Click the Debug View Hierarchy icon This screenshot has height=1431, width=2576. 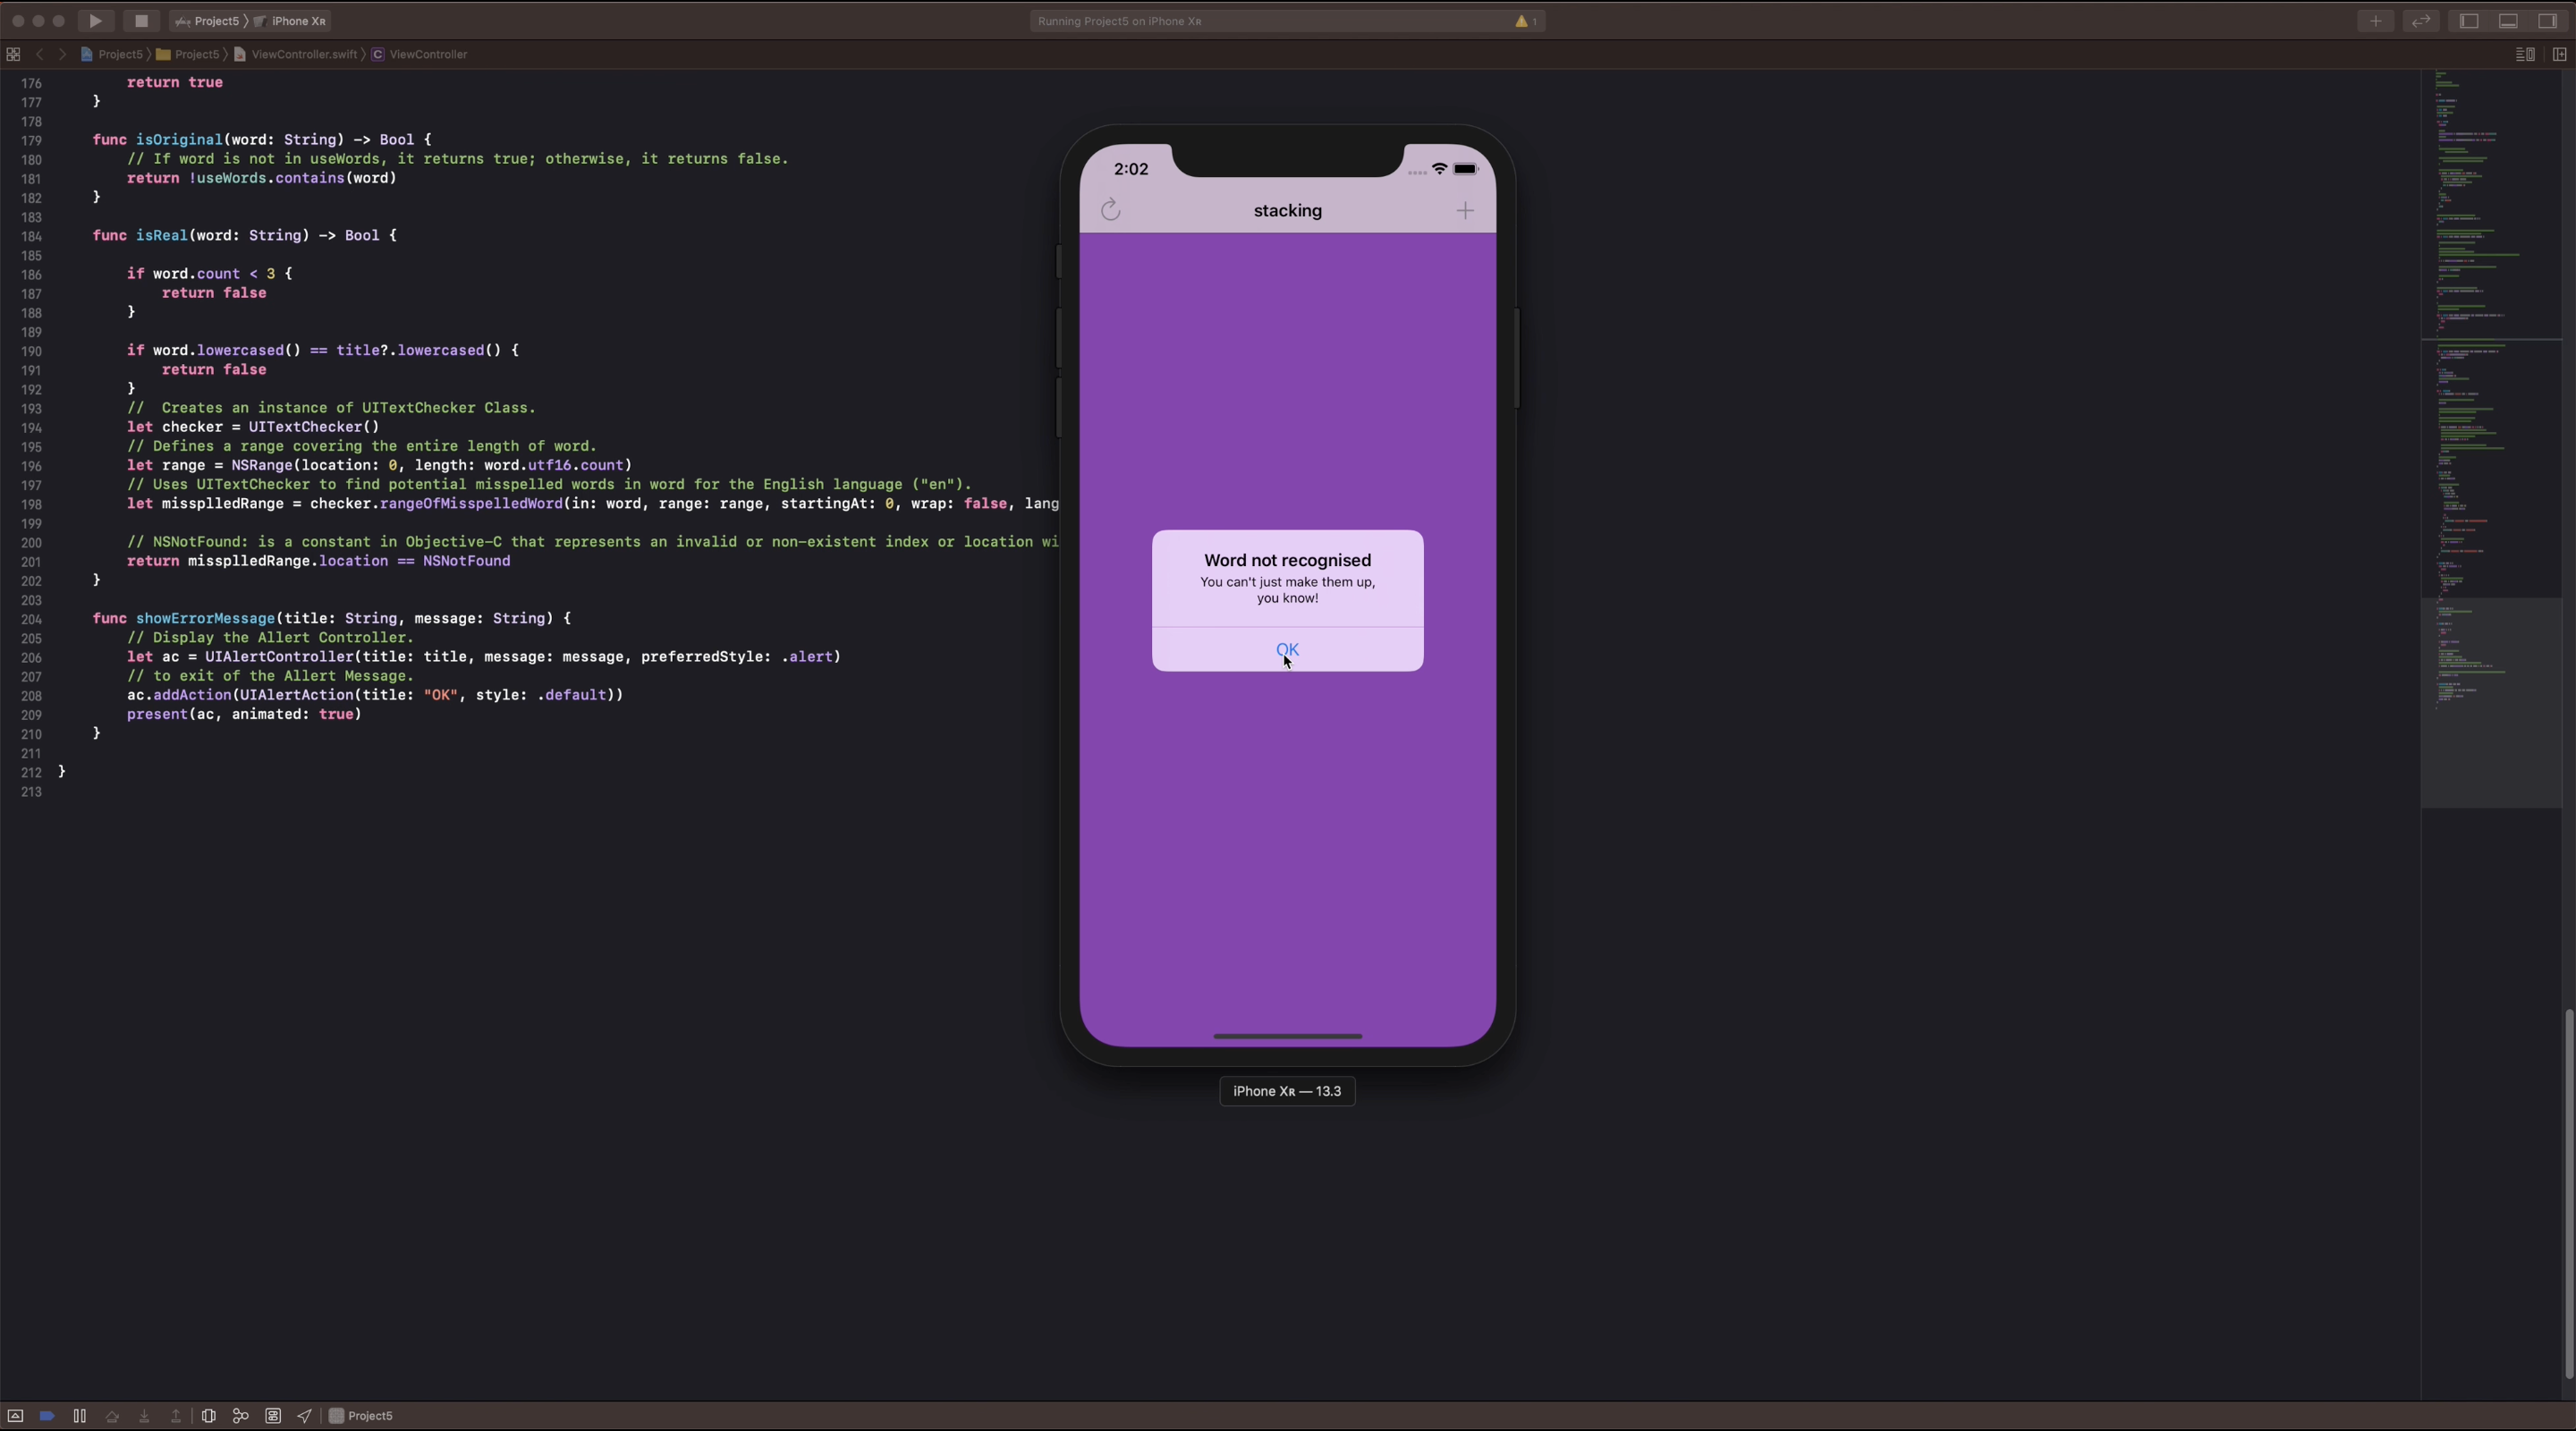coord(208,1416)
